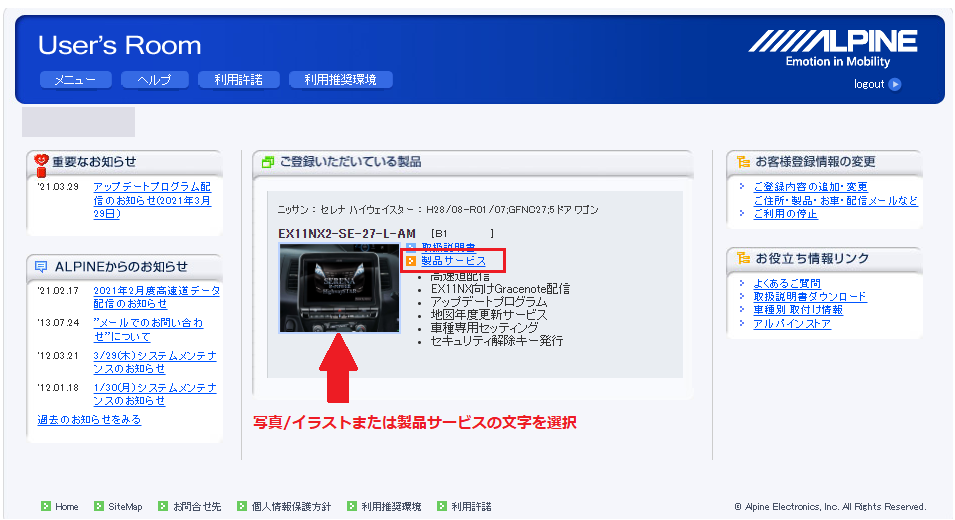This screenshot has height=520, width=955.
Task: Open ご登録内容の追加・変更 link
Action: coord(810,187)
